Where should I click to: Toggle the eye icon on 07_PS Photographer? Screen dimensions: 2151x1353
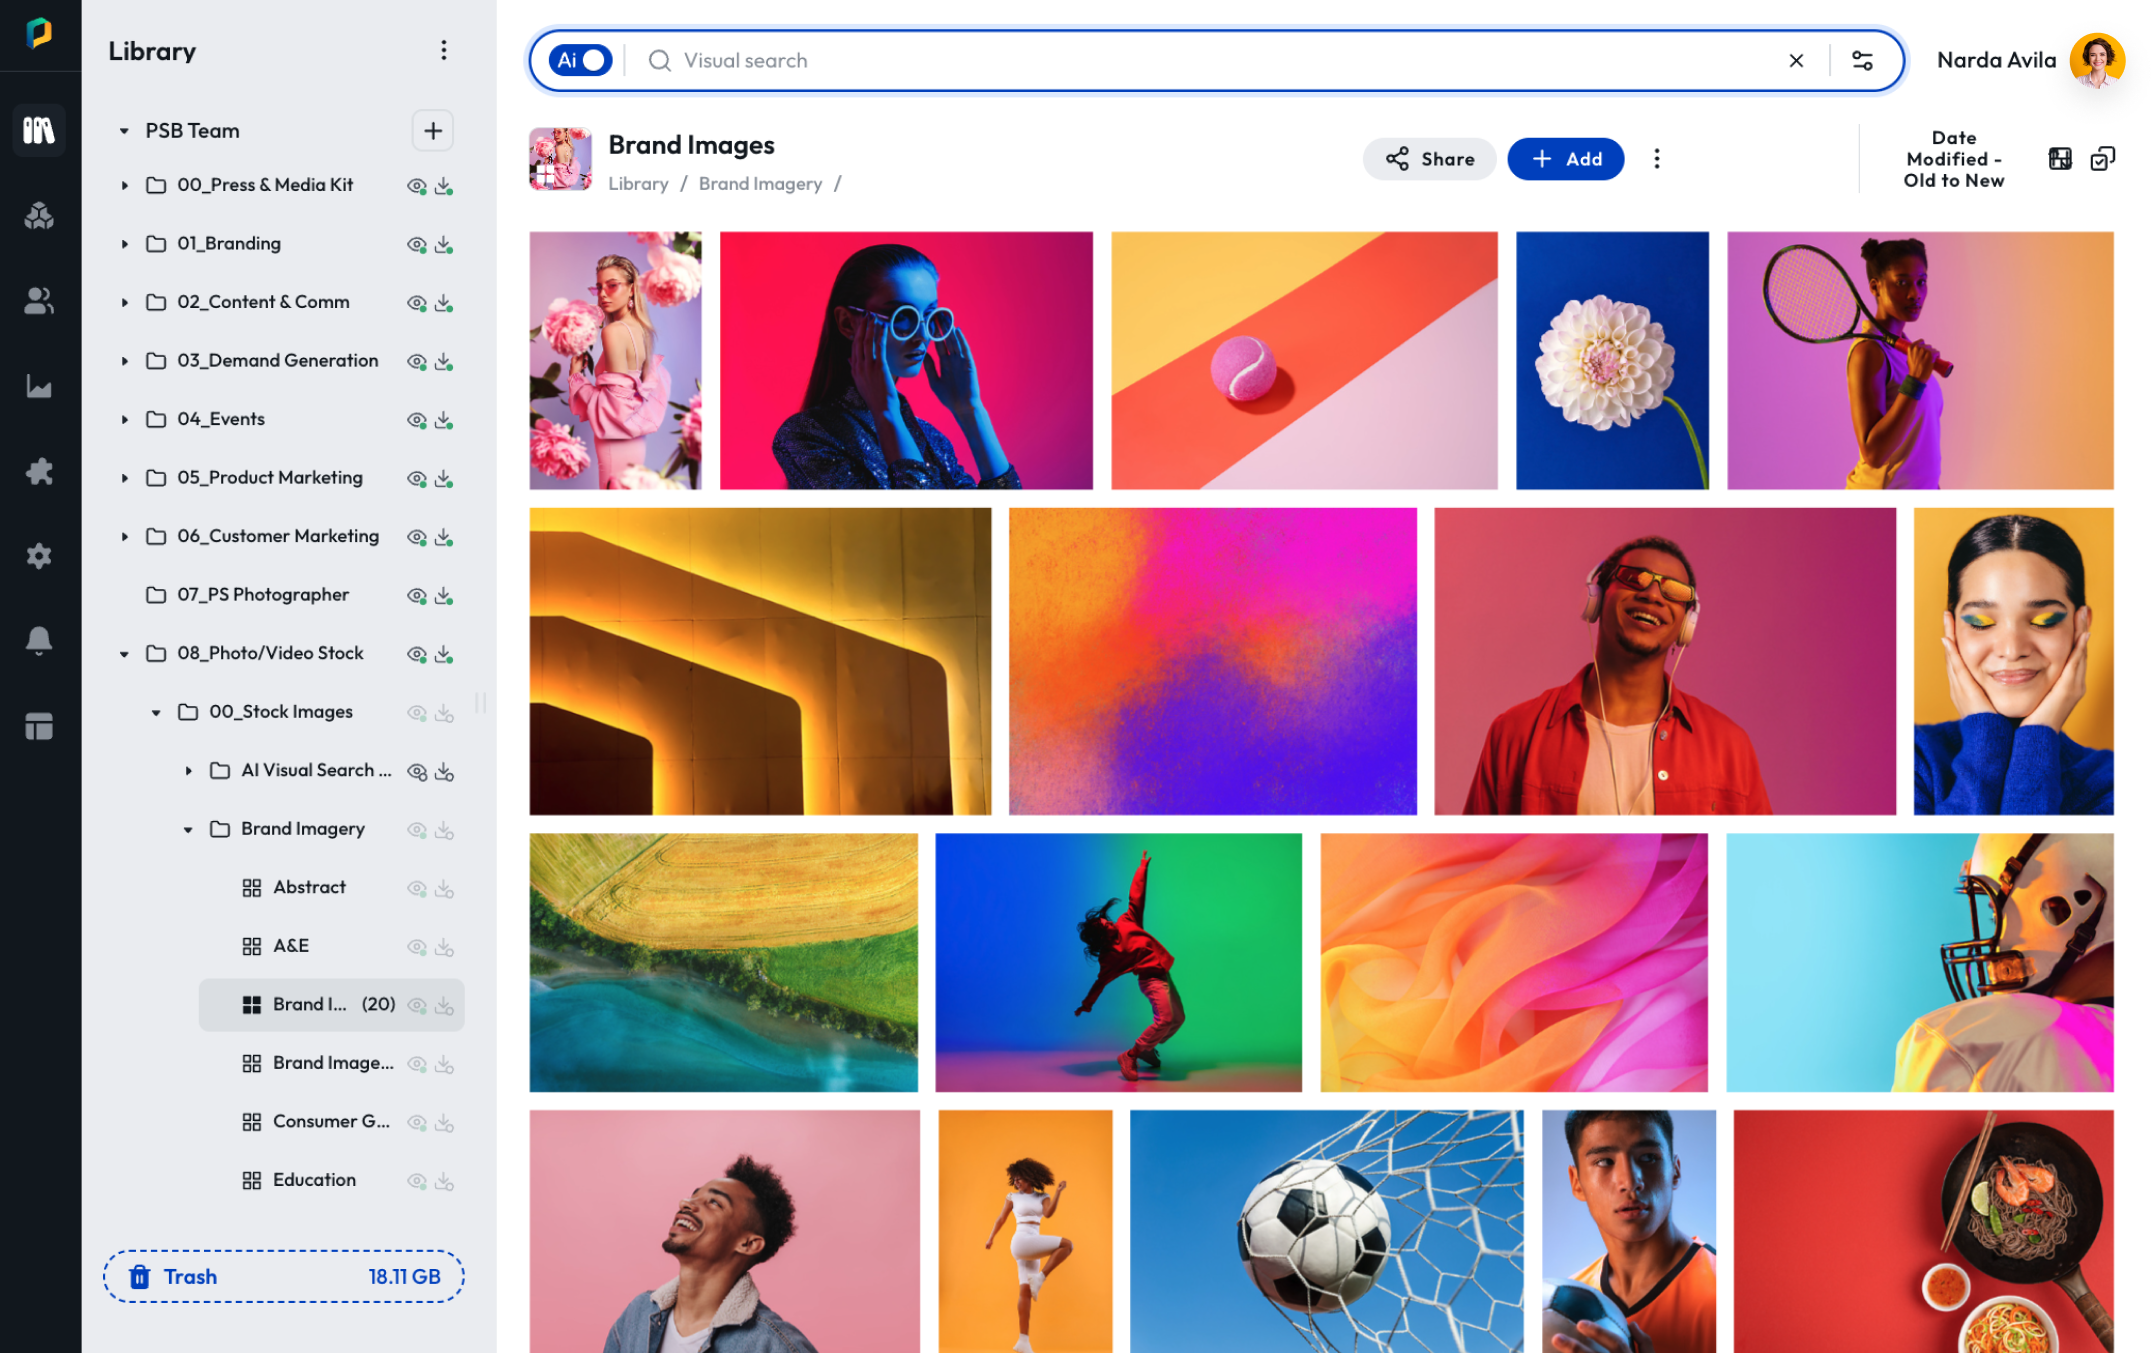point(417,594)
